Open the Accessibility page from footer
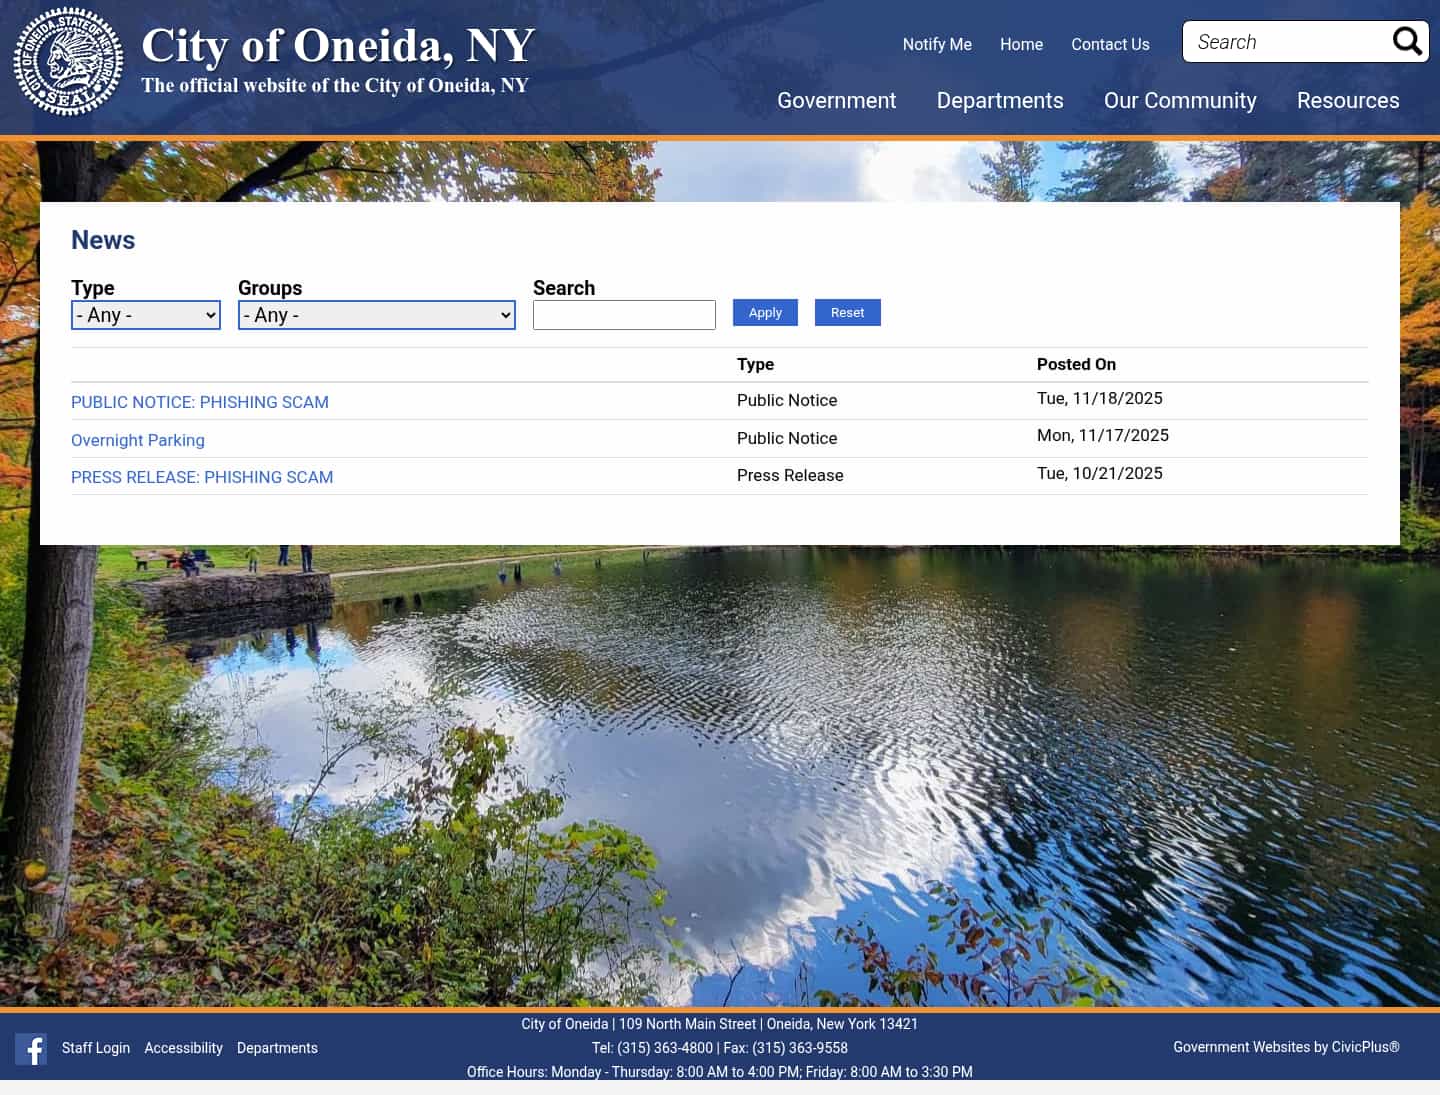 coord(183,1048)
